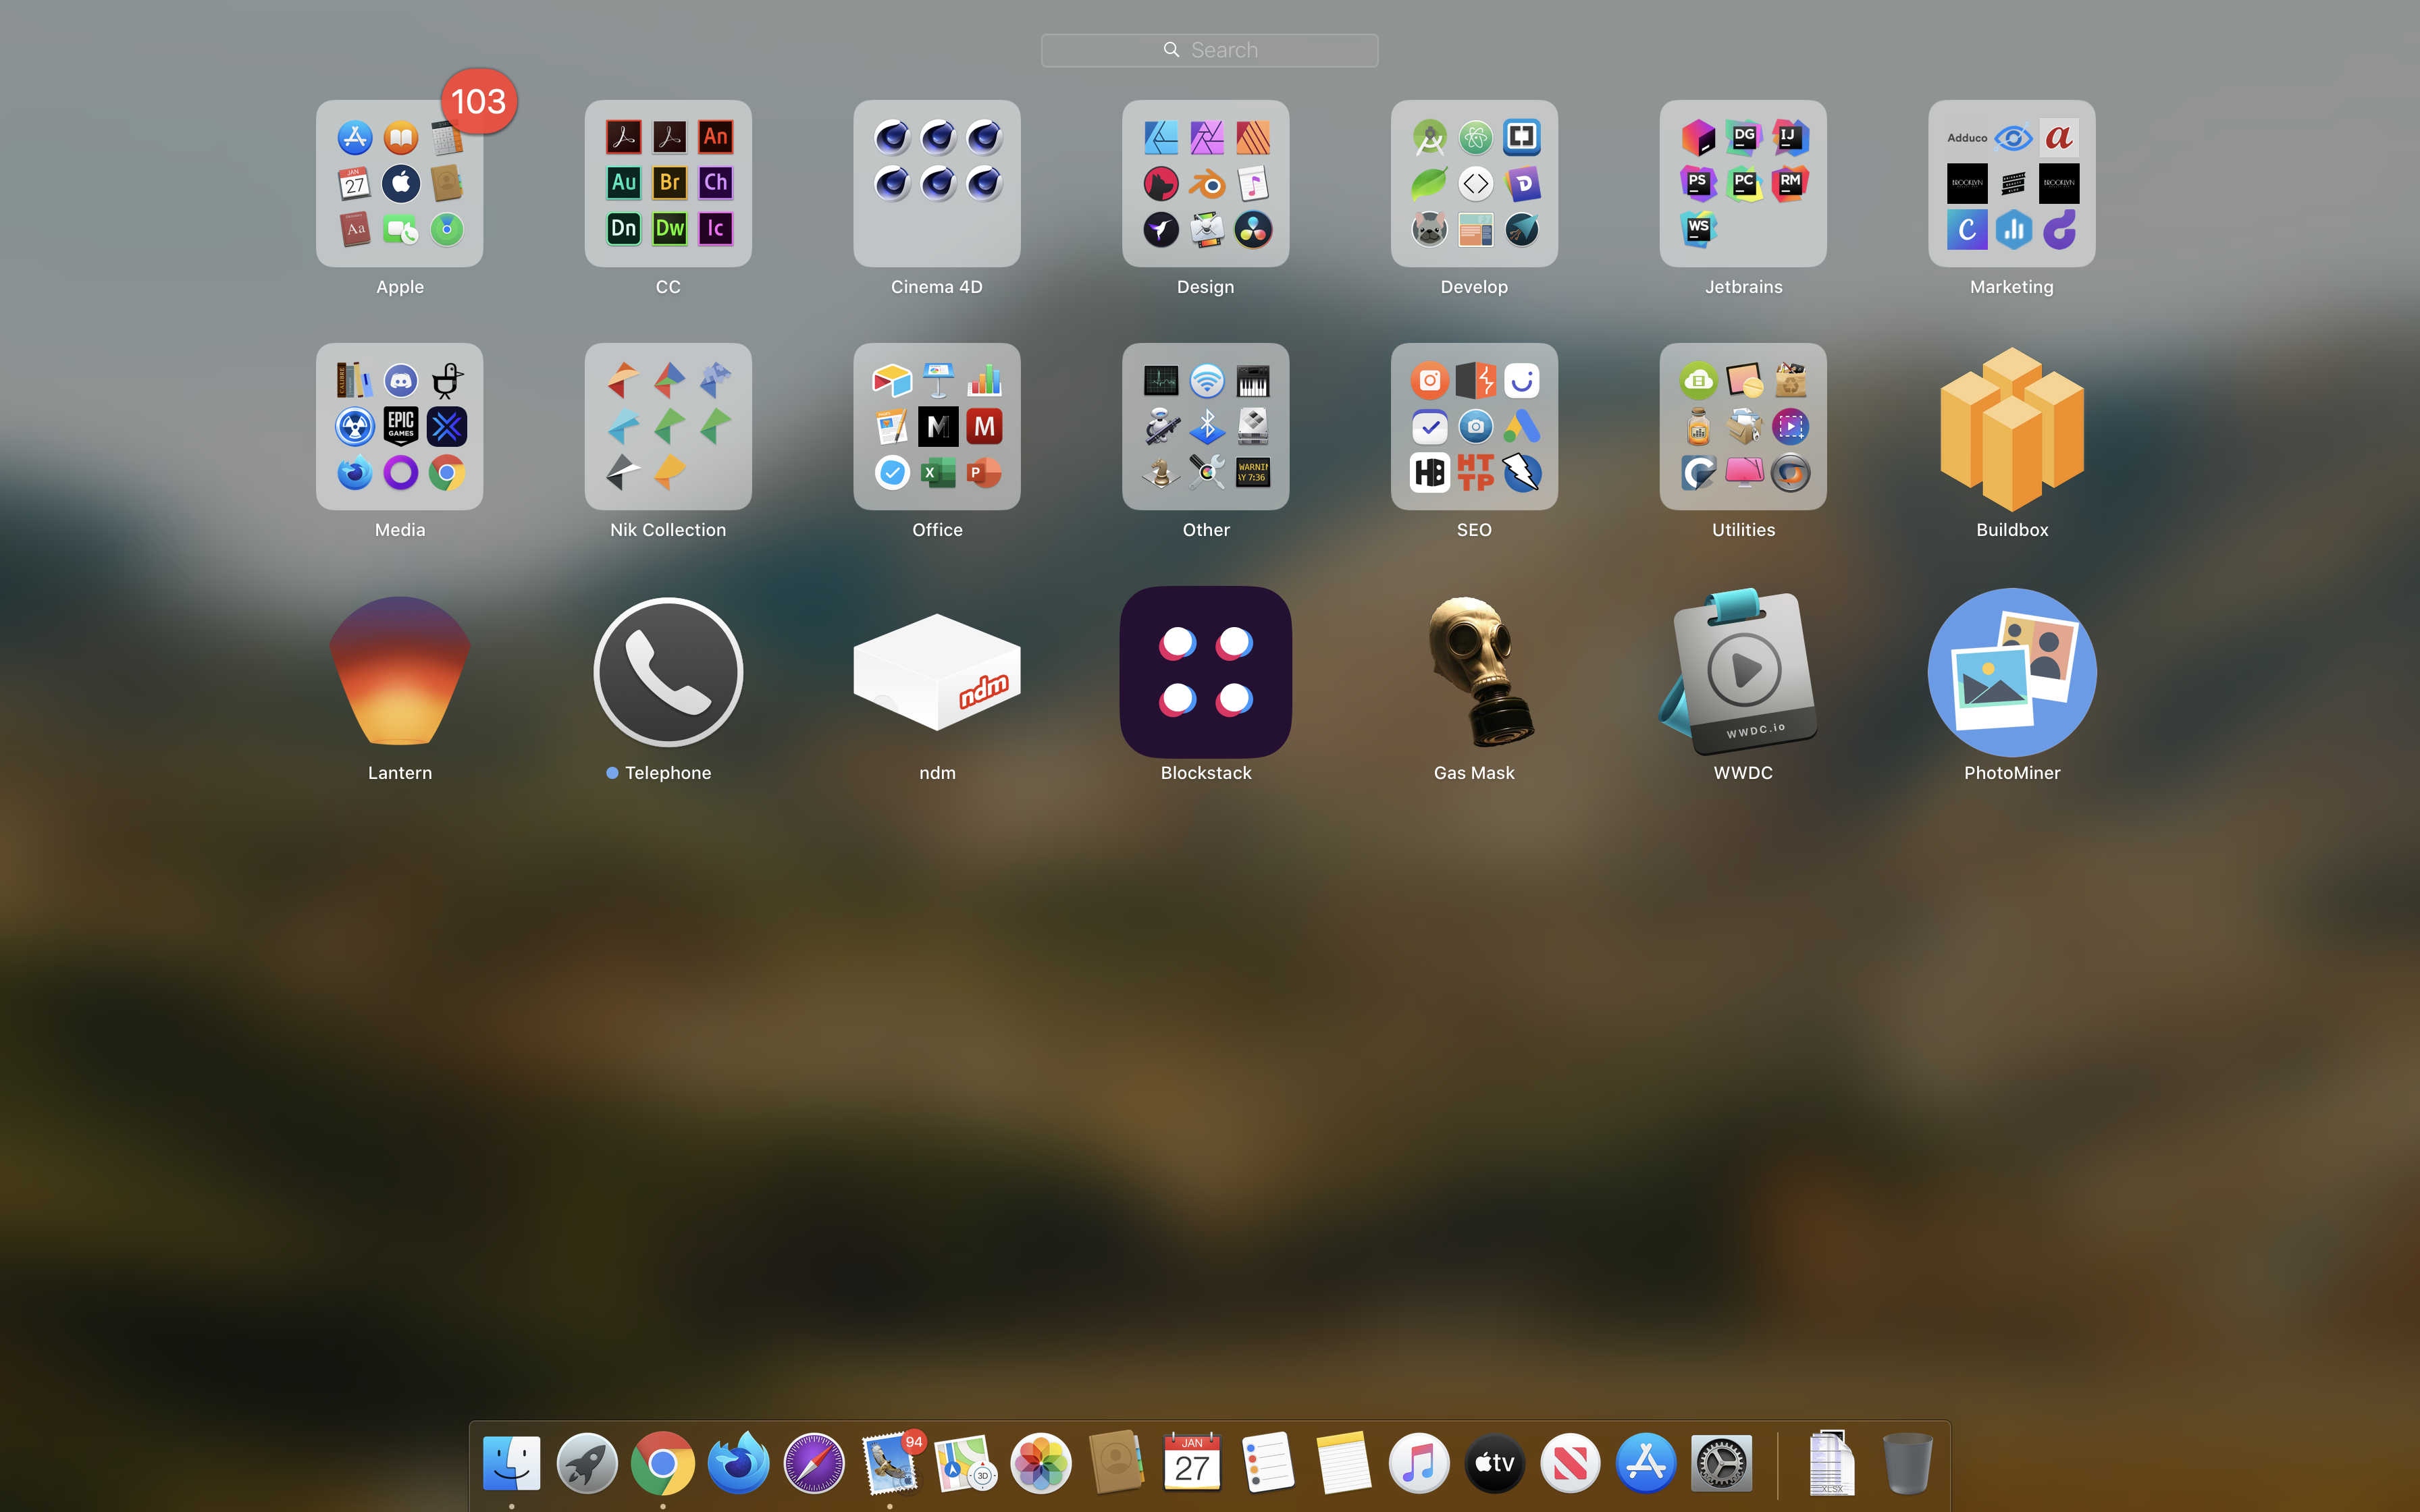Open PhotoMiner app
Viewport: 2420px width, 1512px height.
(2011, 672)
